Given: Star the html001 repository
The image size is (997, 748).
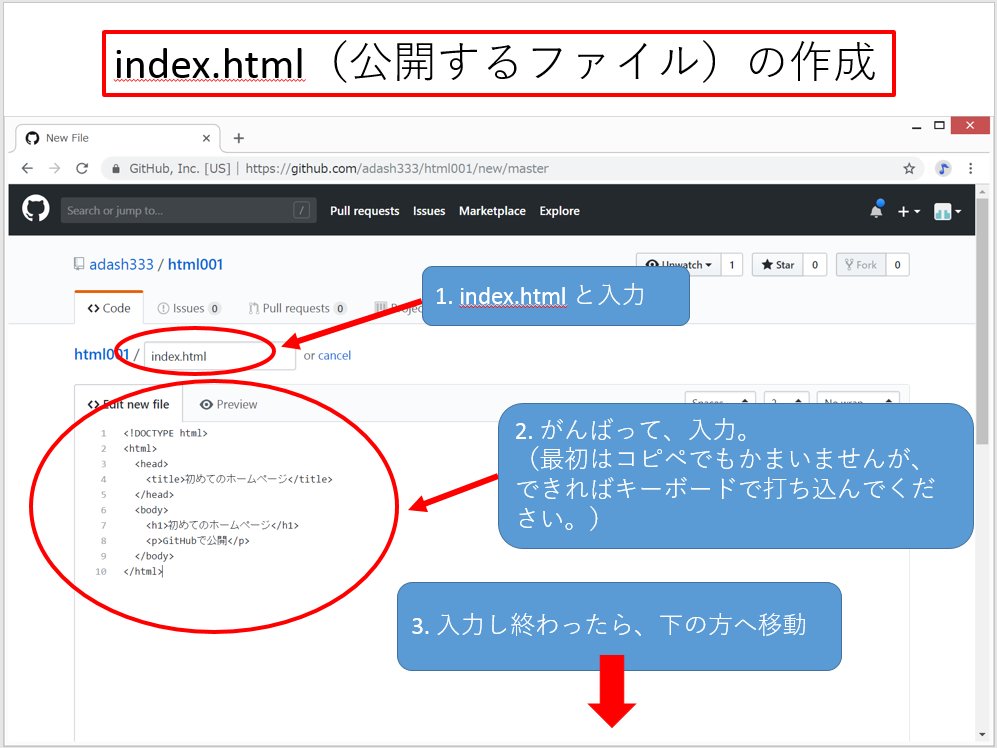Looking at the screenshot, I should 777,265.
